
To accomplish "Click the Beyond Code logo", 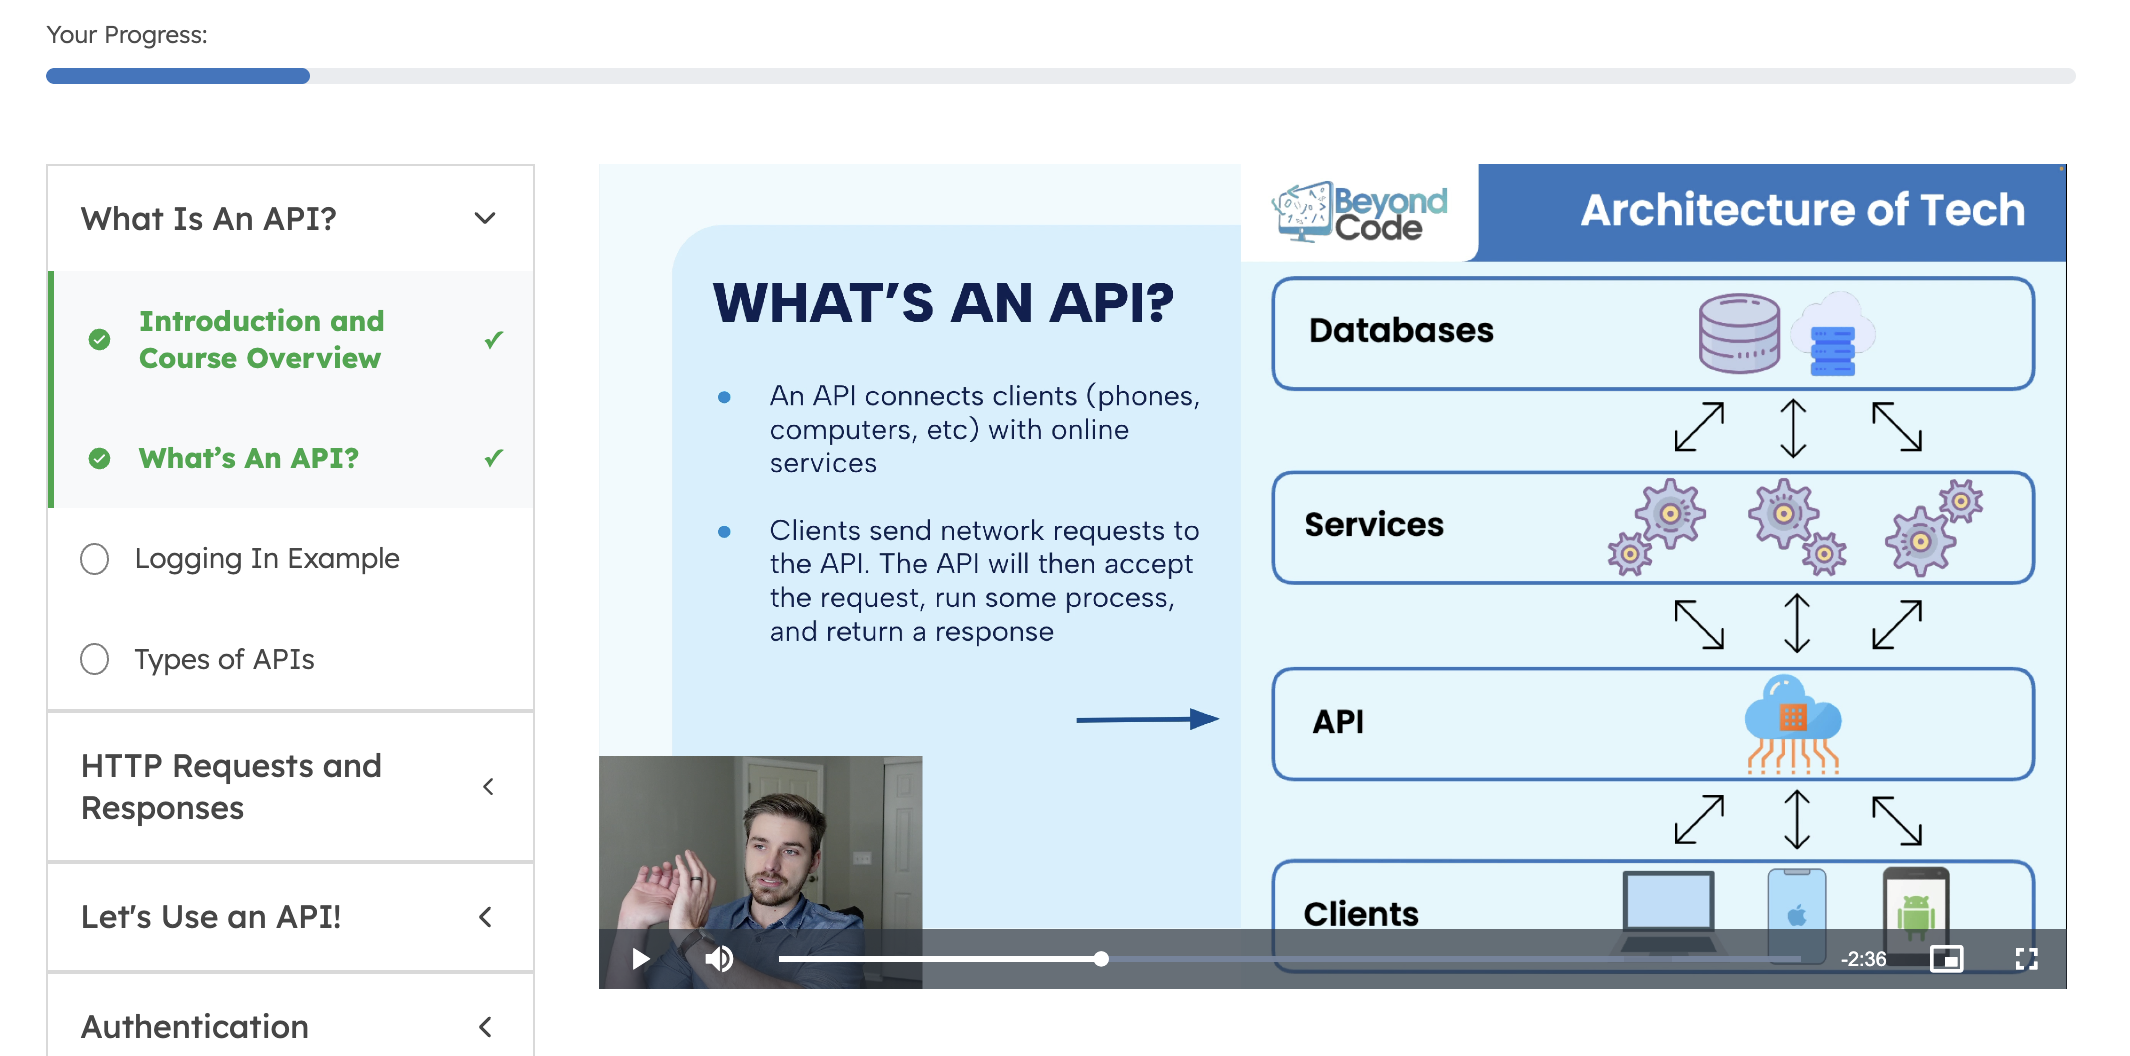I will coord(1360,212).
